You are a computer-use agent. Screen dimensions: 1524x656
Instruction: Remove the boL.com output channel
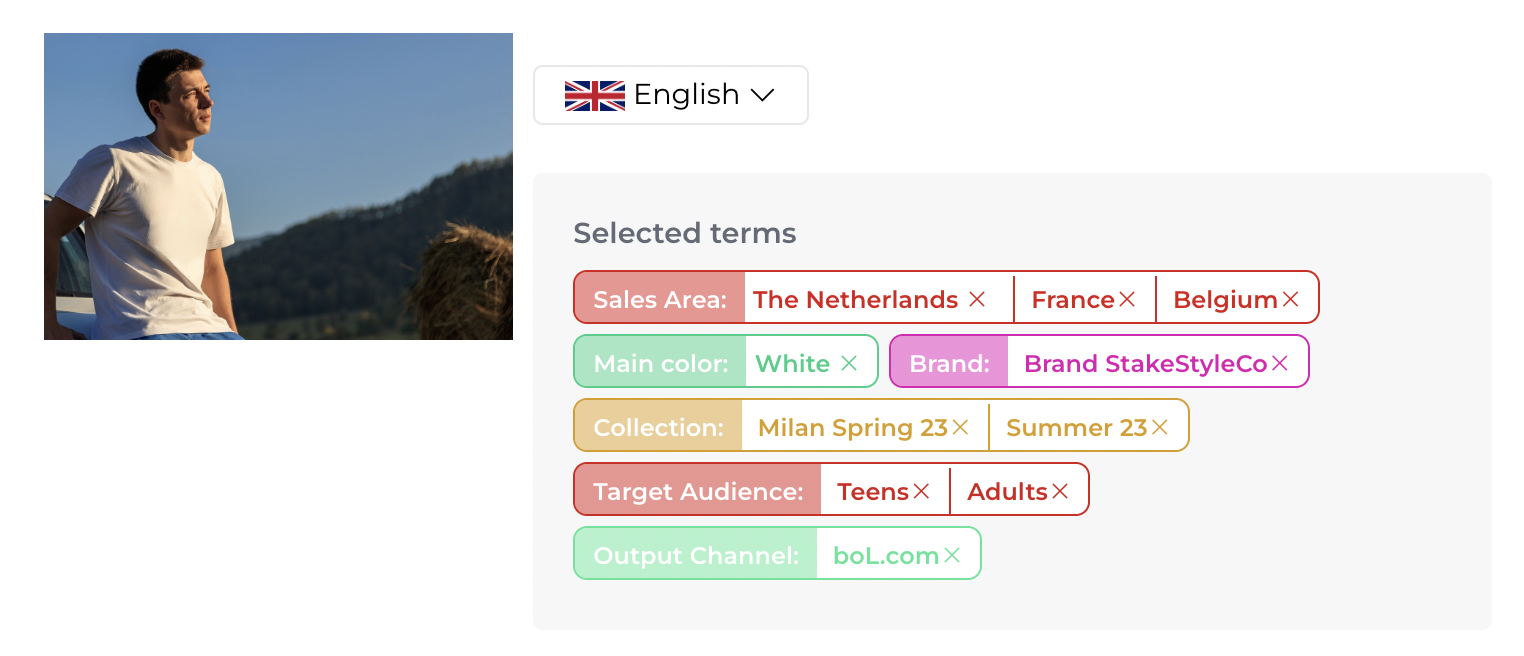(951, 555)
